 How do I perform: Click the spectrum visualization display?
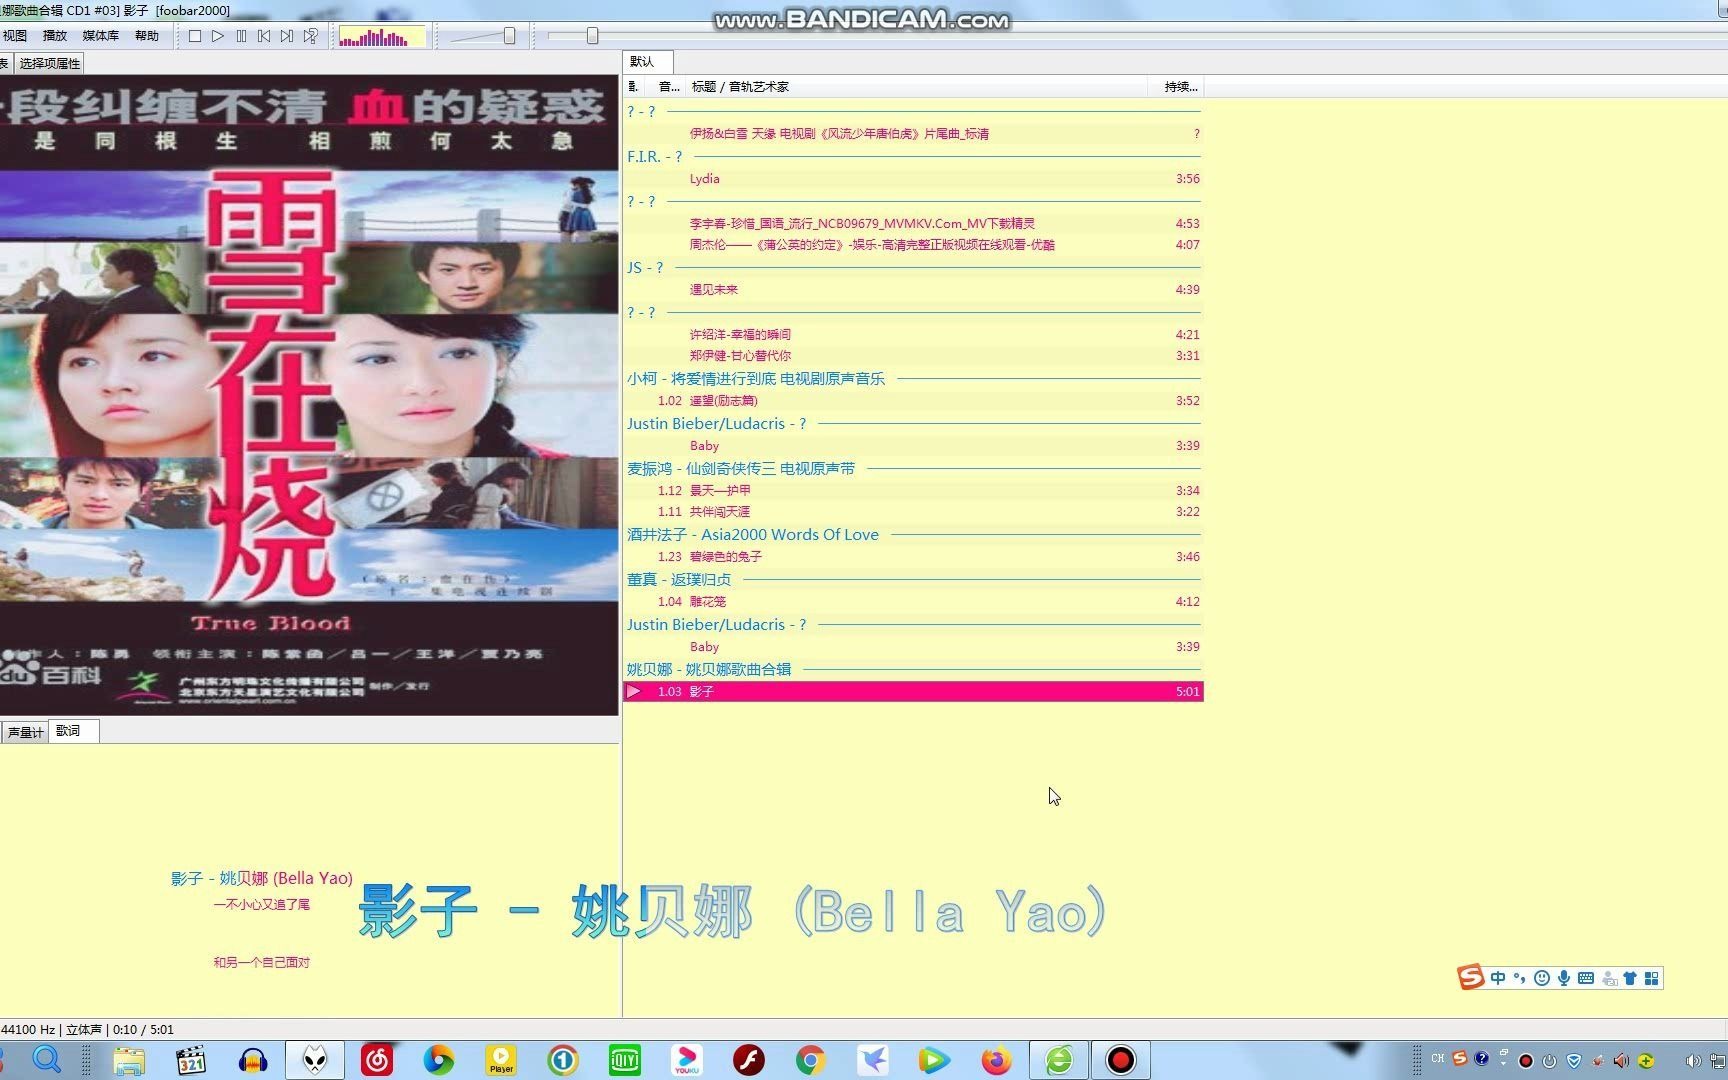[382, 37]
